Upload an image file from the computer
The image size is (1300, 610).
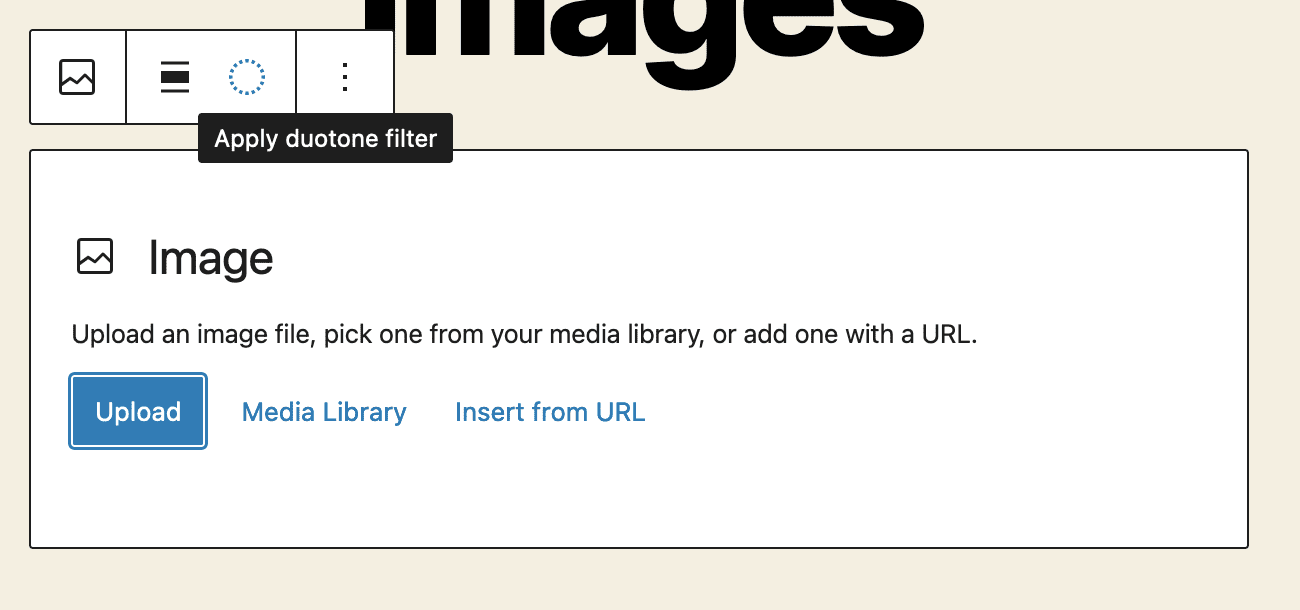point(138,412)
